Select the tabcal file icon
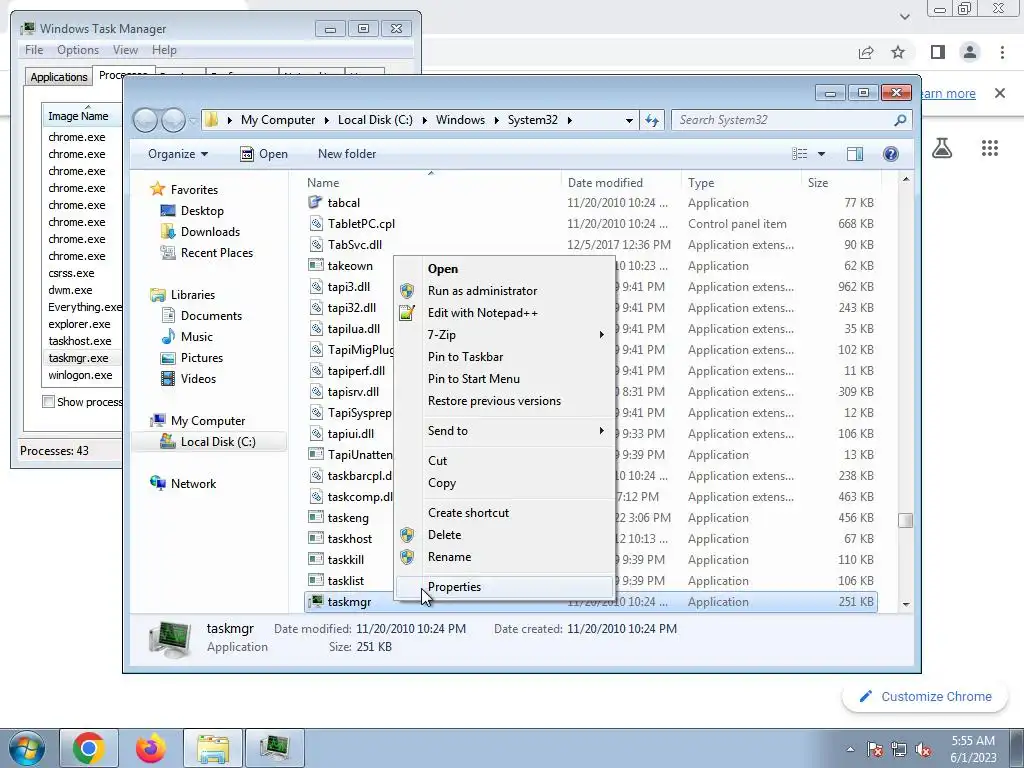 point(315,202)
